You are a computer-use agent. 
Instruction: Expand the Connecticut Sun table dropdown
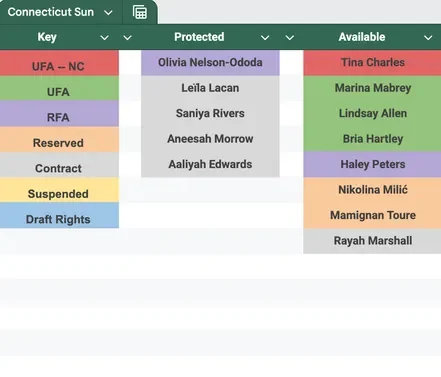[108, 13]
